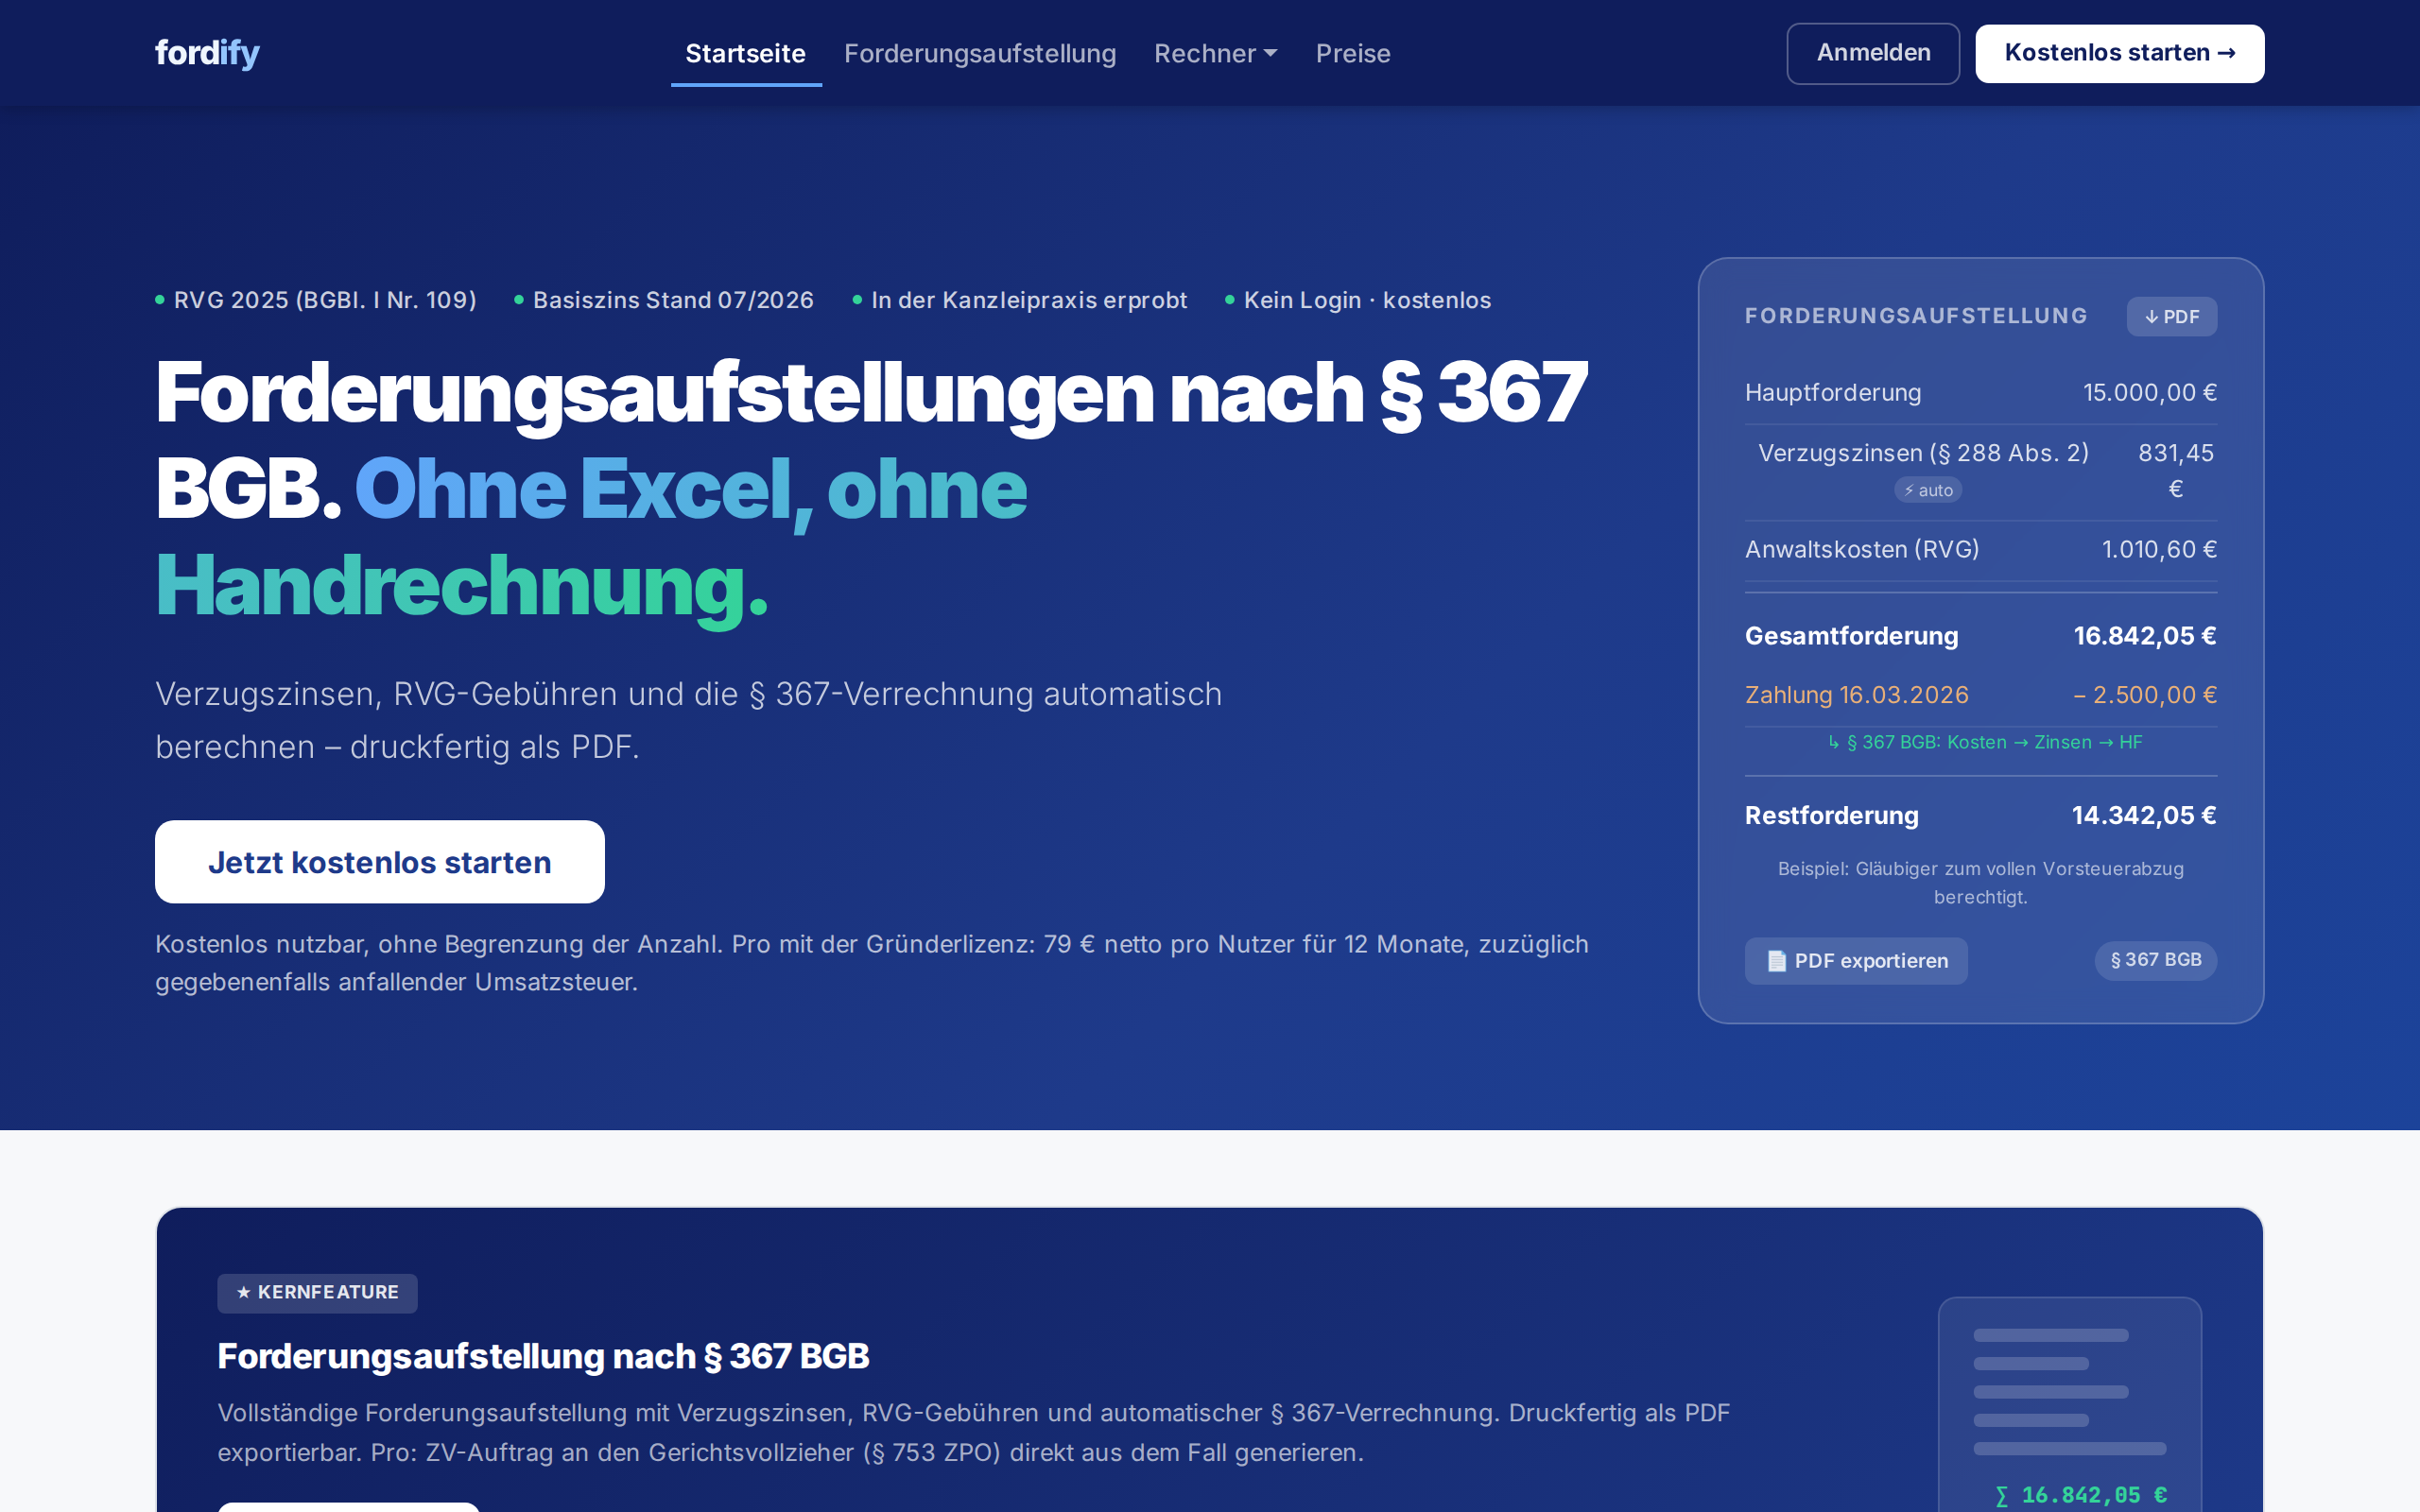Click the Hauptforderung amount 15.000,00 €
This screenshot has height=1512, width=2420.
pos(2149,393)
